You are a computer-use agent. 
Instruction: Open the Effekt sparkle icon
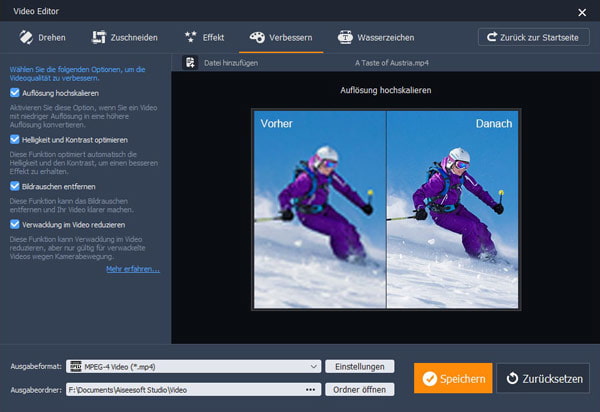[x=191, y=37]
